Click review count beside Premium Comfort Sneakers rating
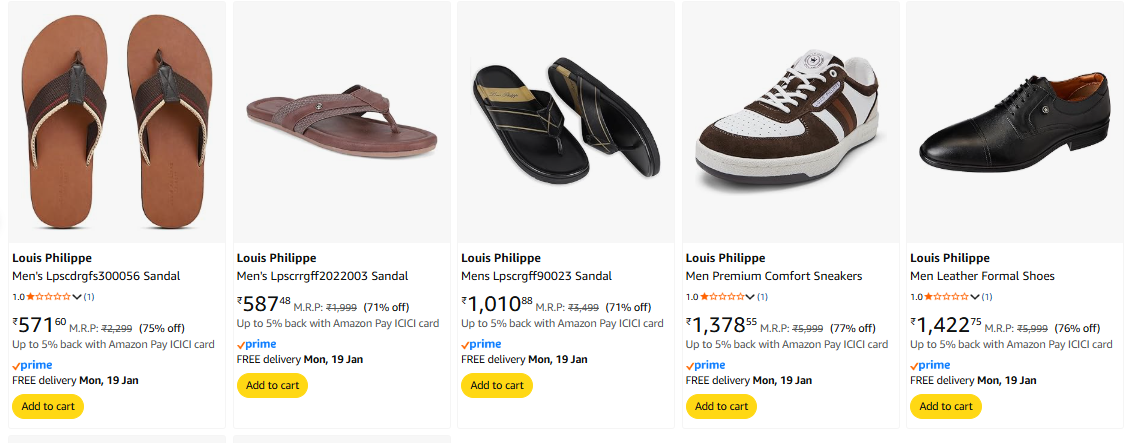1130x443 pixels. pyautogui.click(x=763, y=297)
